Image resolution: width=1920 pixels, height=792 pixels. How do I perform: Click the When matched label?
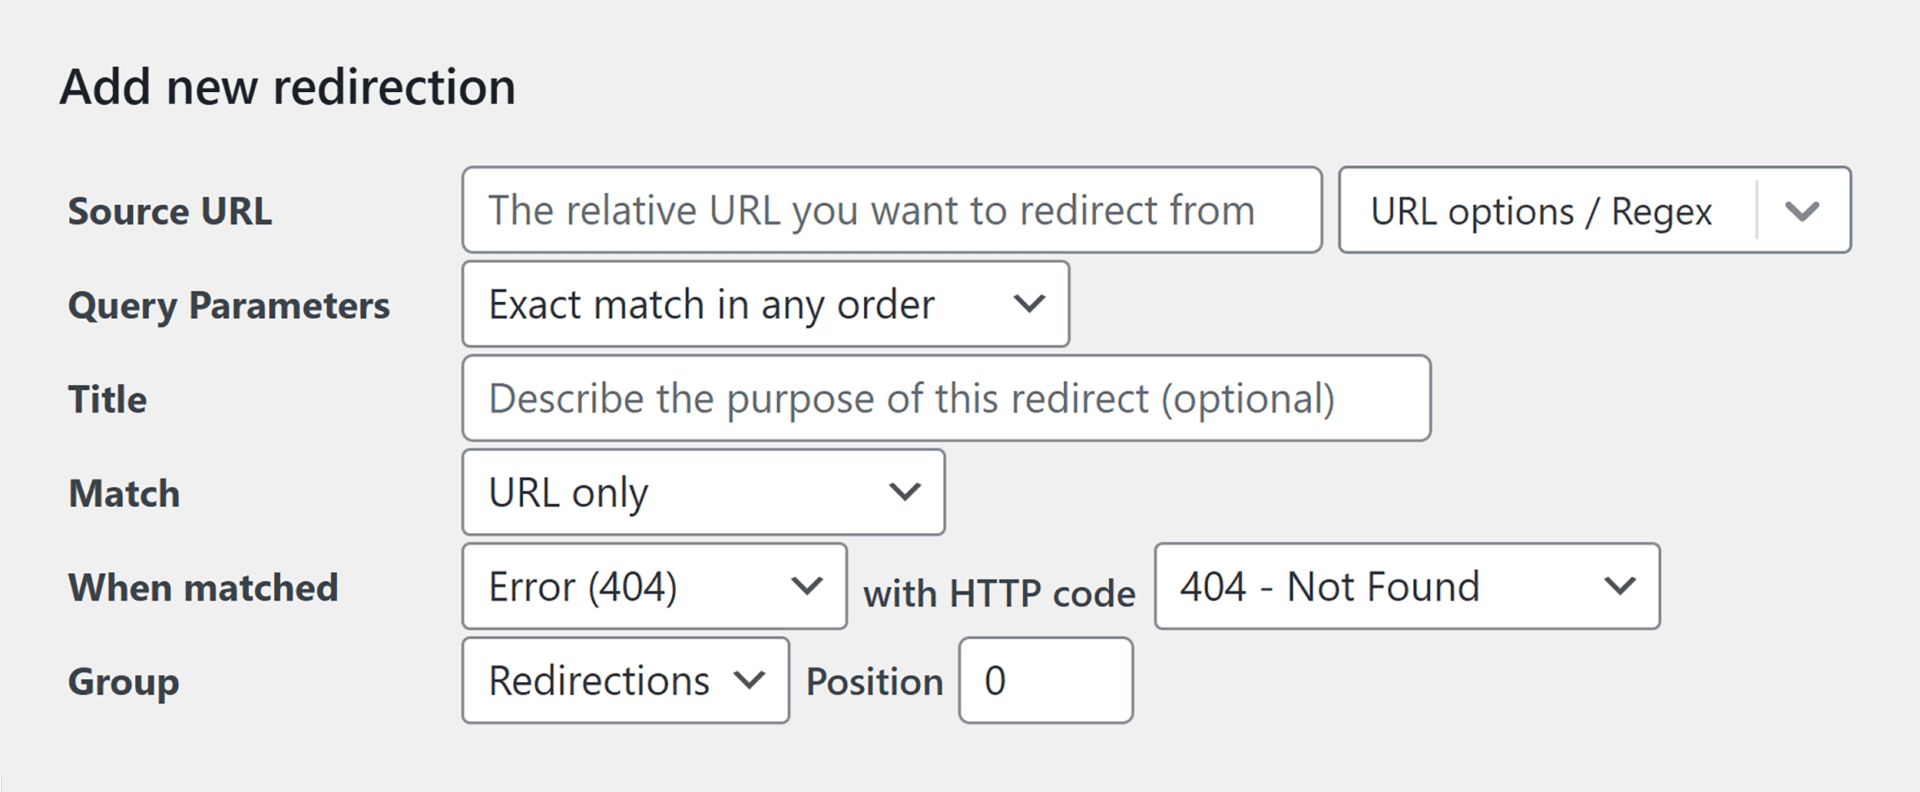(x=203, y=587)
